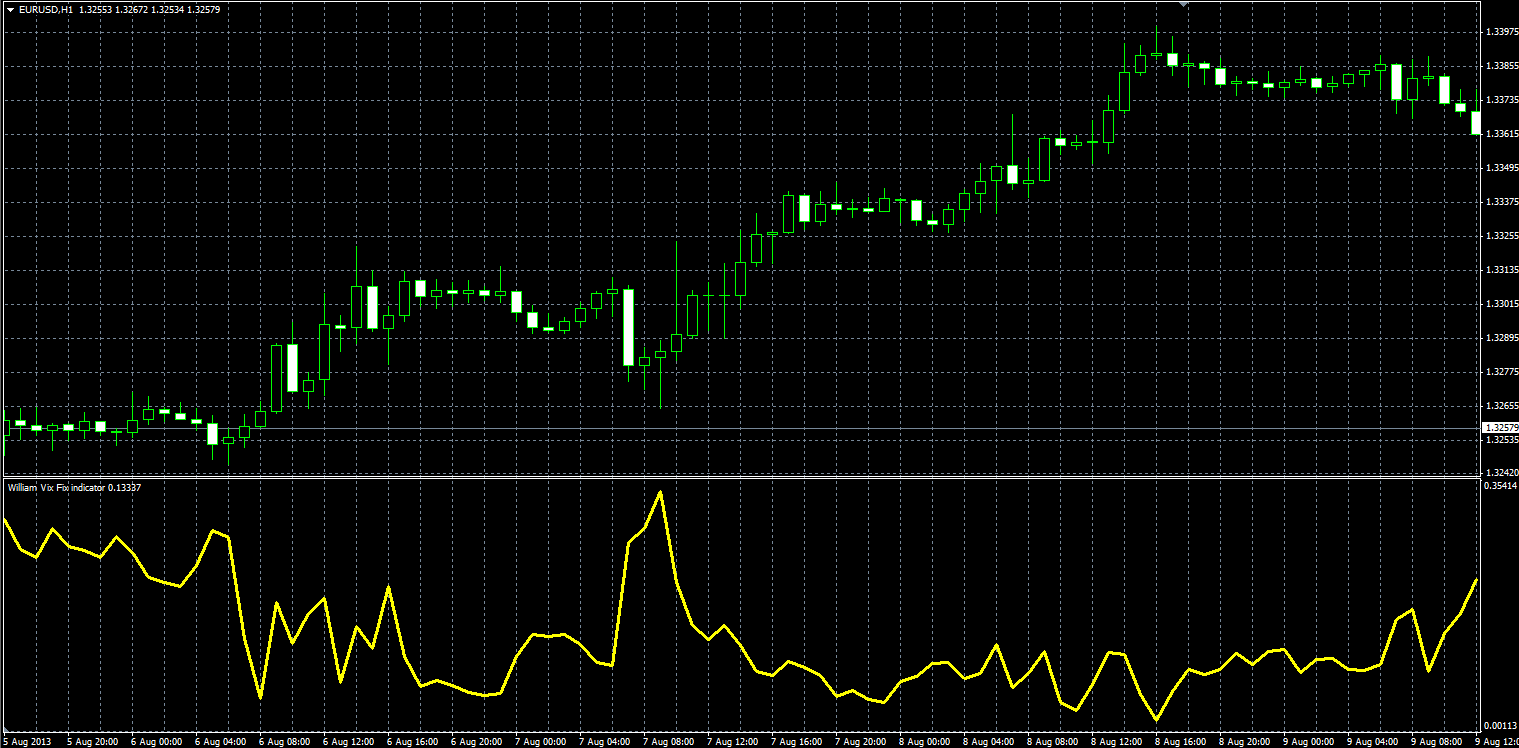The image size is (1519, 748).
Task: Click the 1.32895 price scale label
Action: (1500, 338)
